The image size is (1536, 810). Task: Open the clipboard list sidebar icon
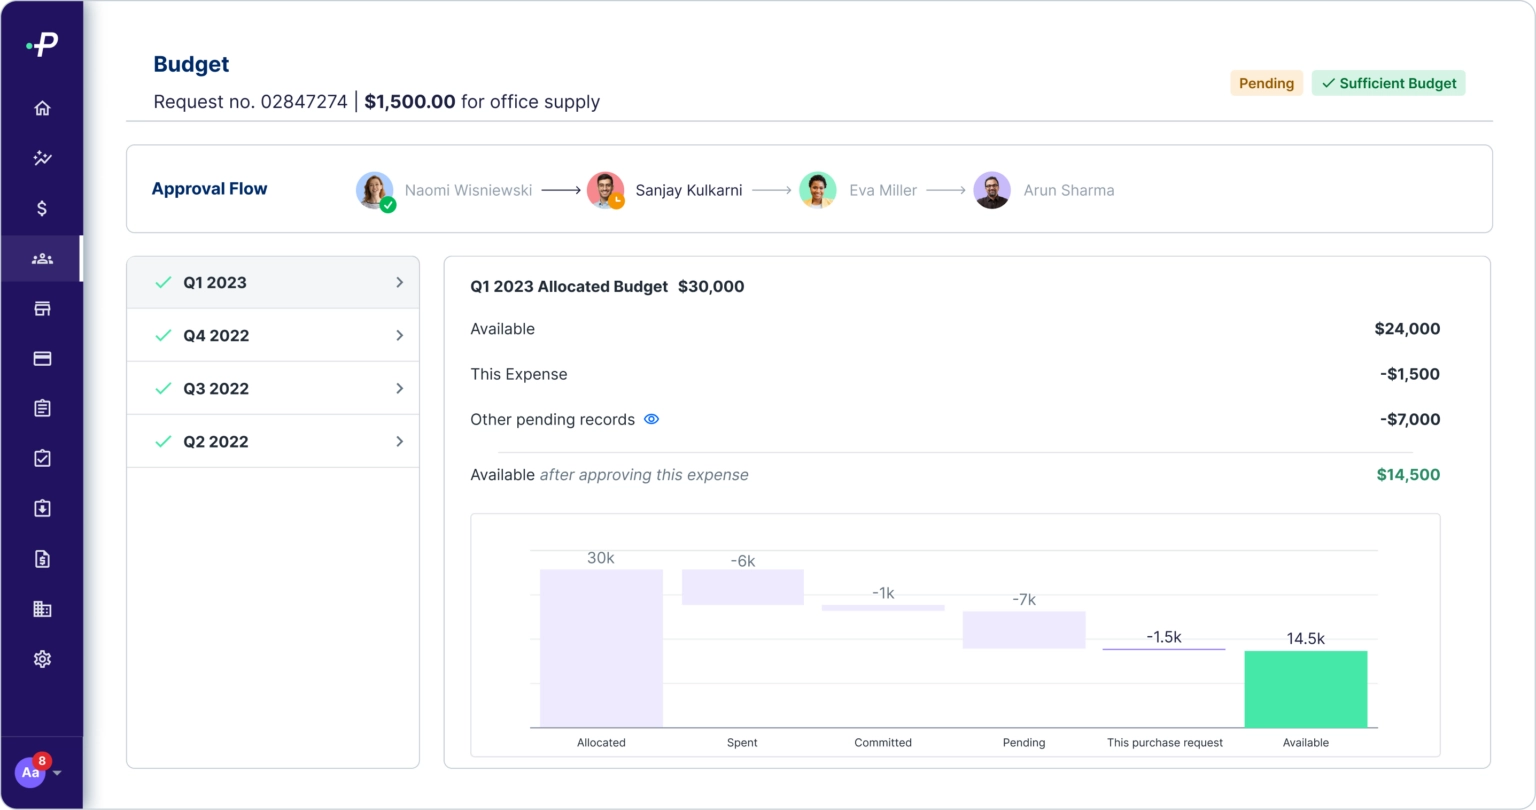pyautogui.click(x=42, y=408)
